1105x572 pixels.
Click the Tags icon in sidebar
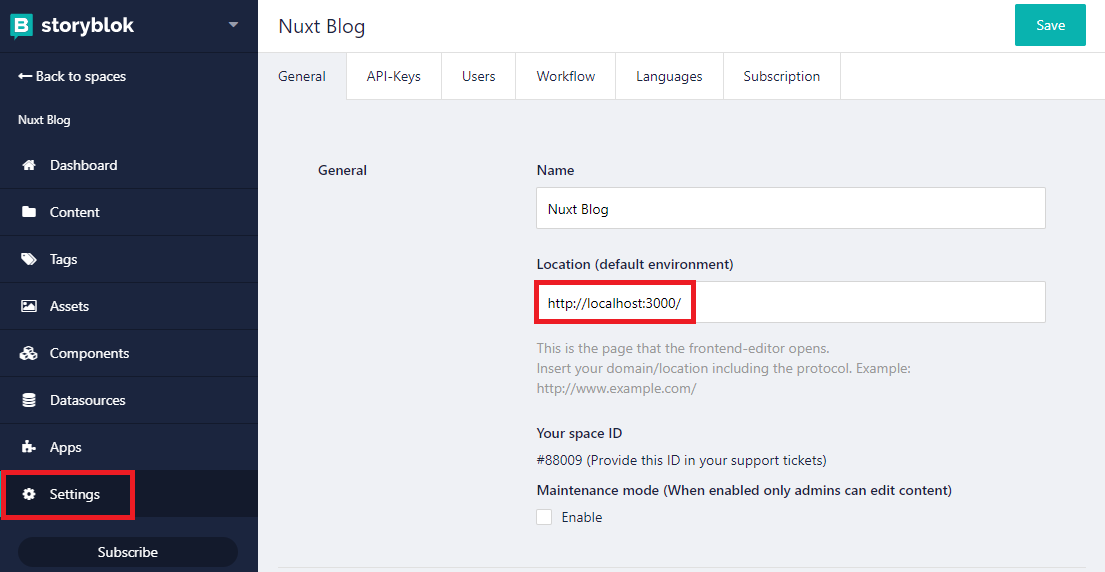pos(29,259)
